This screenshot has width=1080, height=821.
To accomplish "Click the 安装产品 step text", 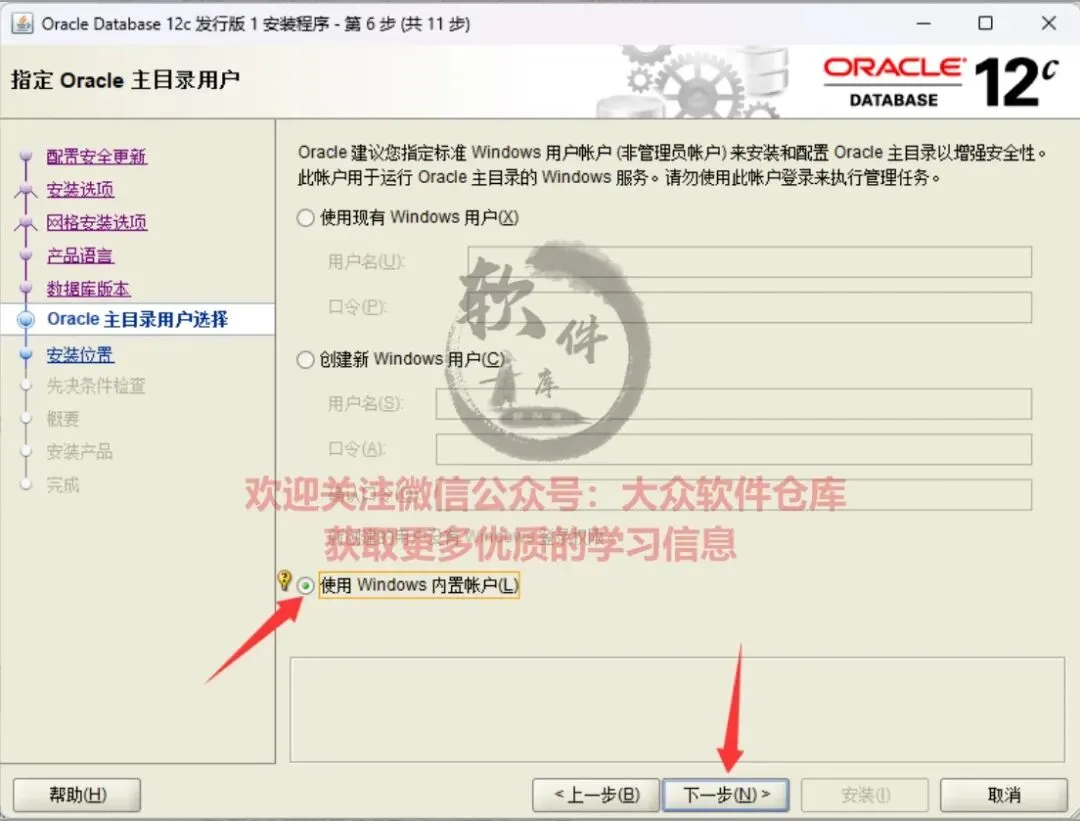I will pos(79,452).
